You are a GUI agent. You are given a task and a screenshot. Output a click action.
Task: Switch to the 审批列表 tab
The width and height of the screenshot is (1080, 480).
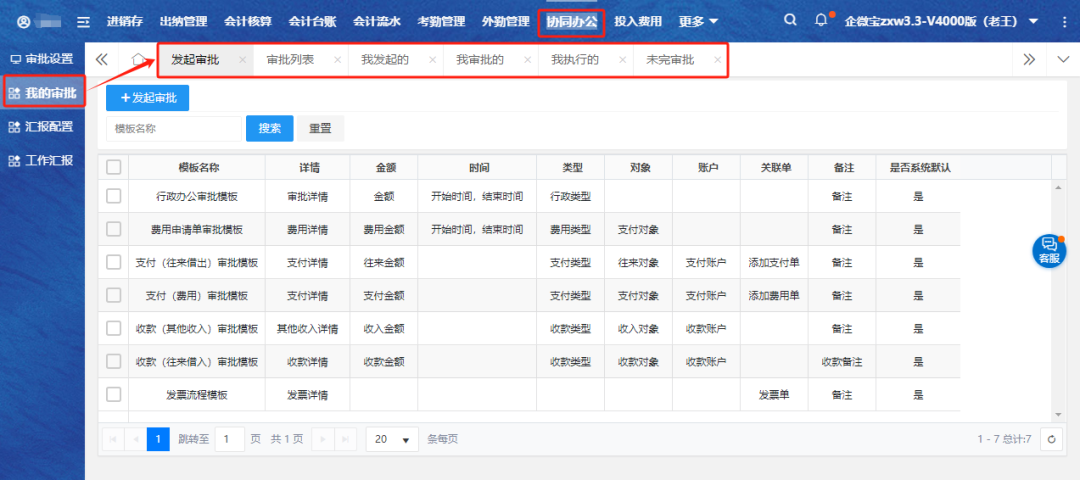coord(291,60)
